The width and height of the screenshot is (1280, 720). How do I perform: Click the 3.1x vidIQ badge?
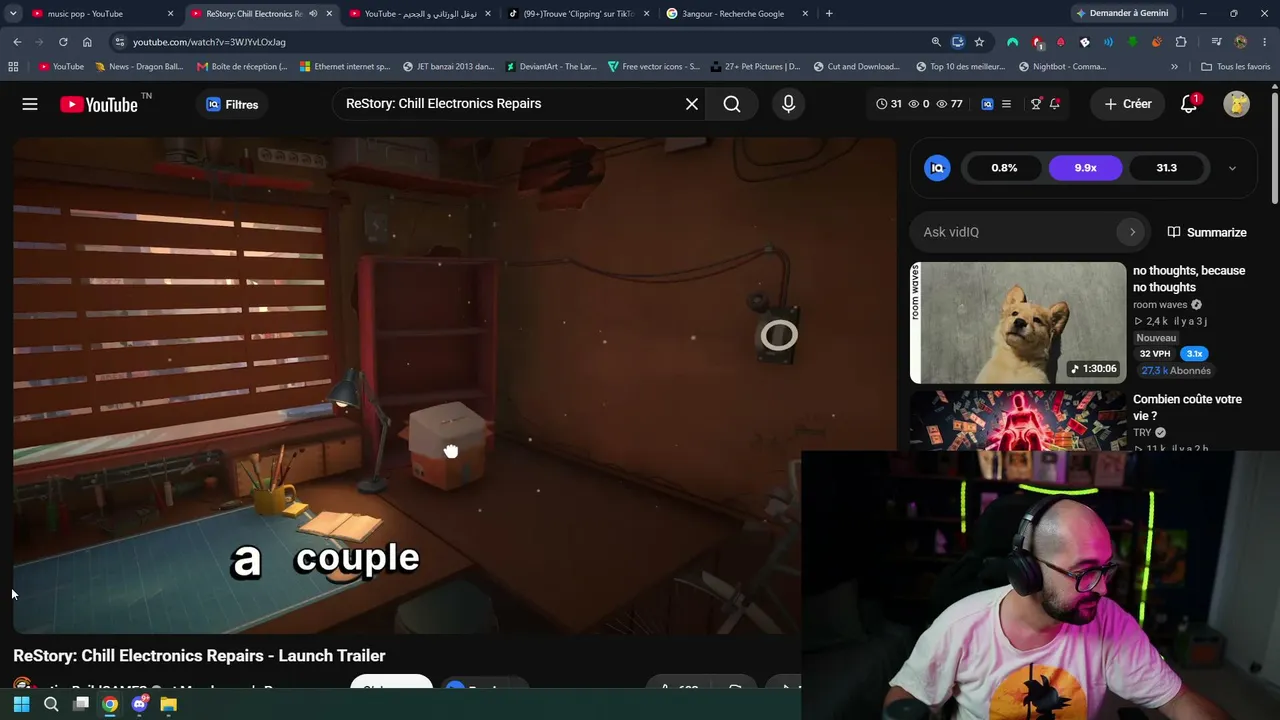pyautogui.click(x=1194, y=354)
